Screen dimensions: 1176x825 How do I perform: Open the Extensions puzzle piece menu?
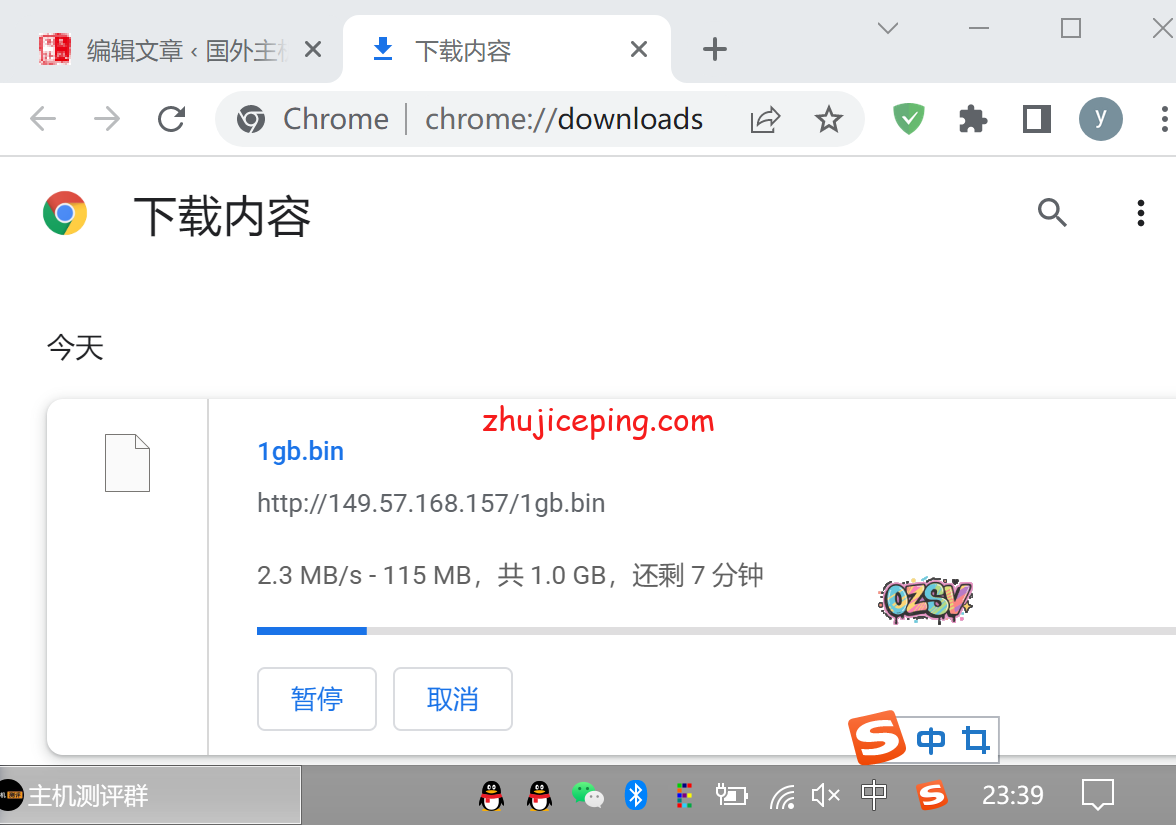972,119
